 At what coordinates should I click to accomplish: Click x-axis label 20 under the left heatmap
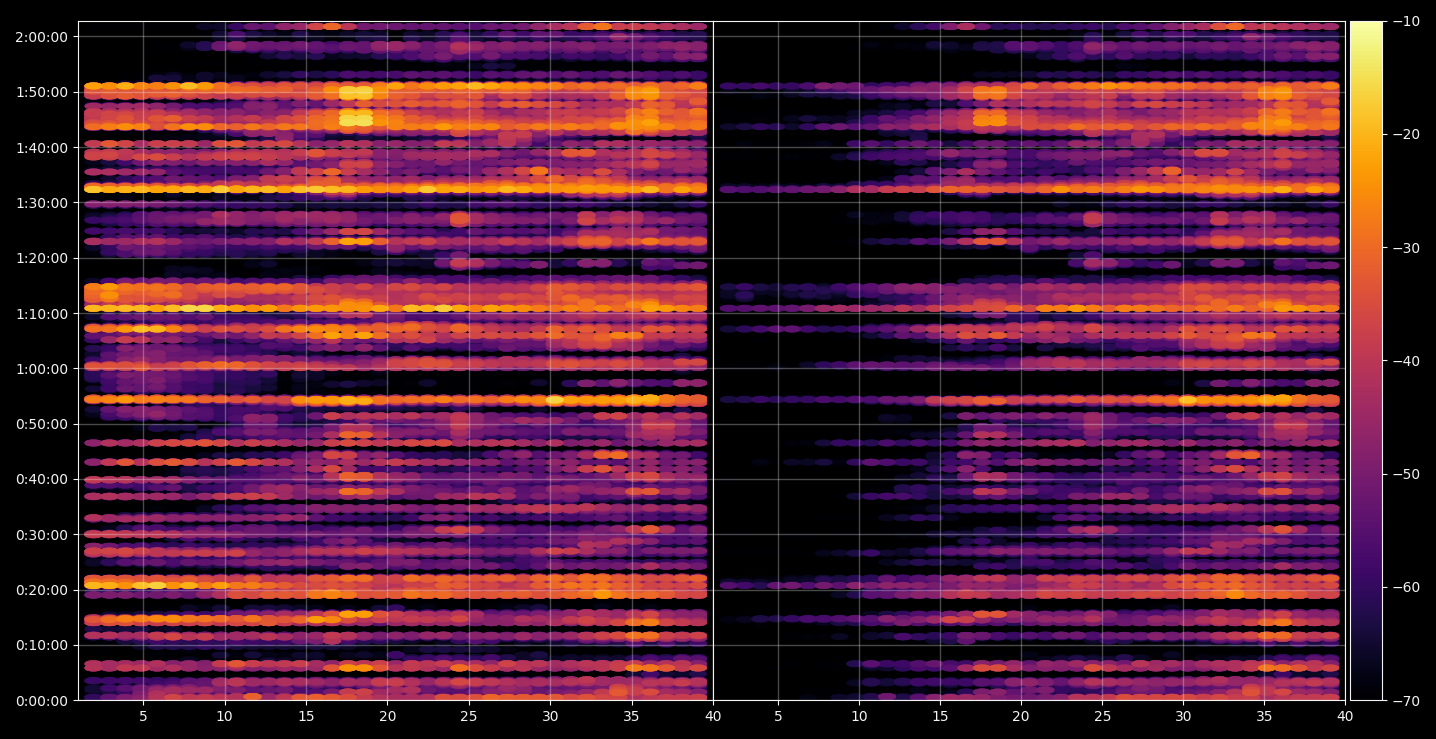(x=387, y=716)
